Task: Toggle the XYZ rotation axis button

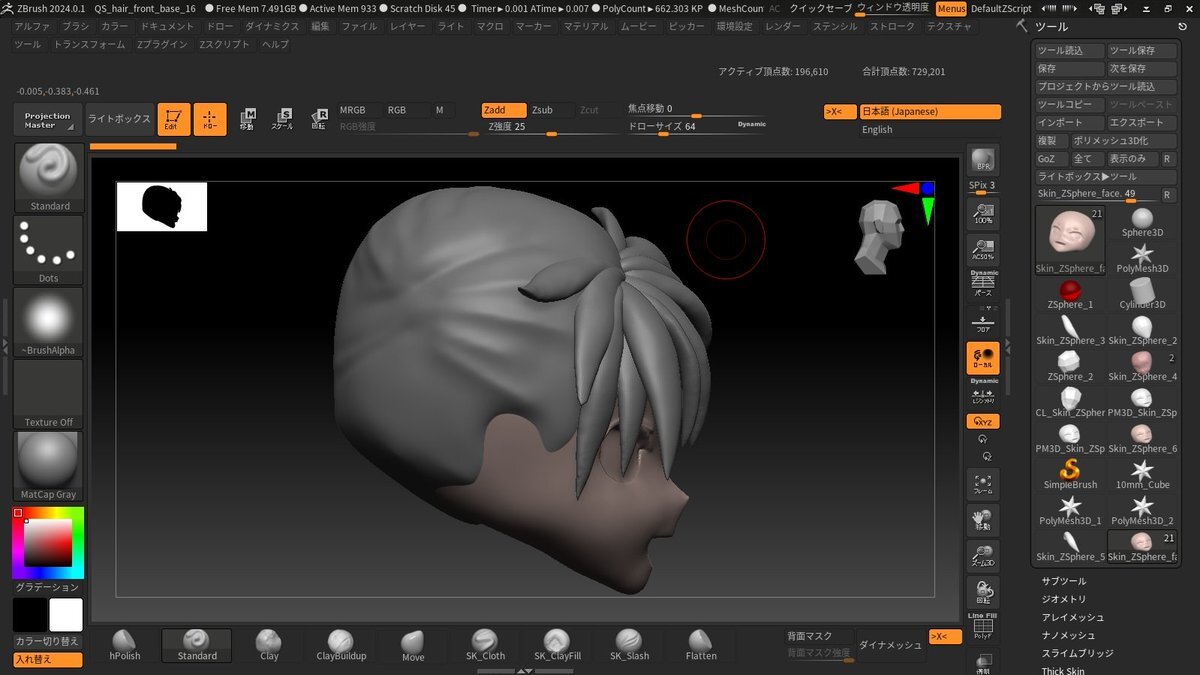Action: (982, 422)
